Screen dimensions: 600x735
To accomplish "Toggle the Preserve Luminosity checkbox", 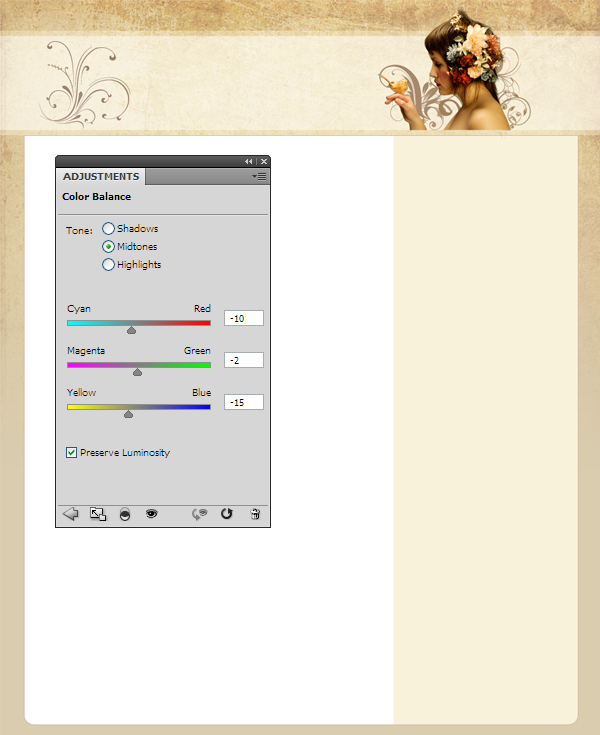I will [71, 452].
